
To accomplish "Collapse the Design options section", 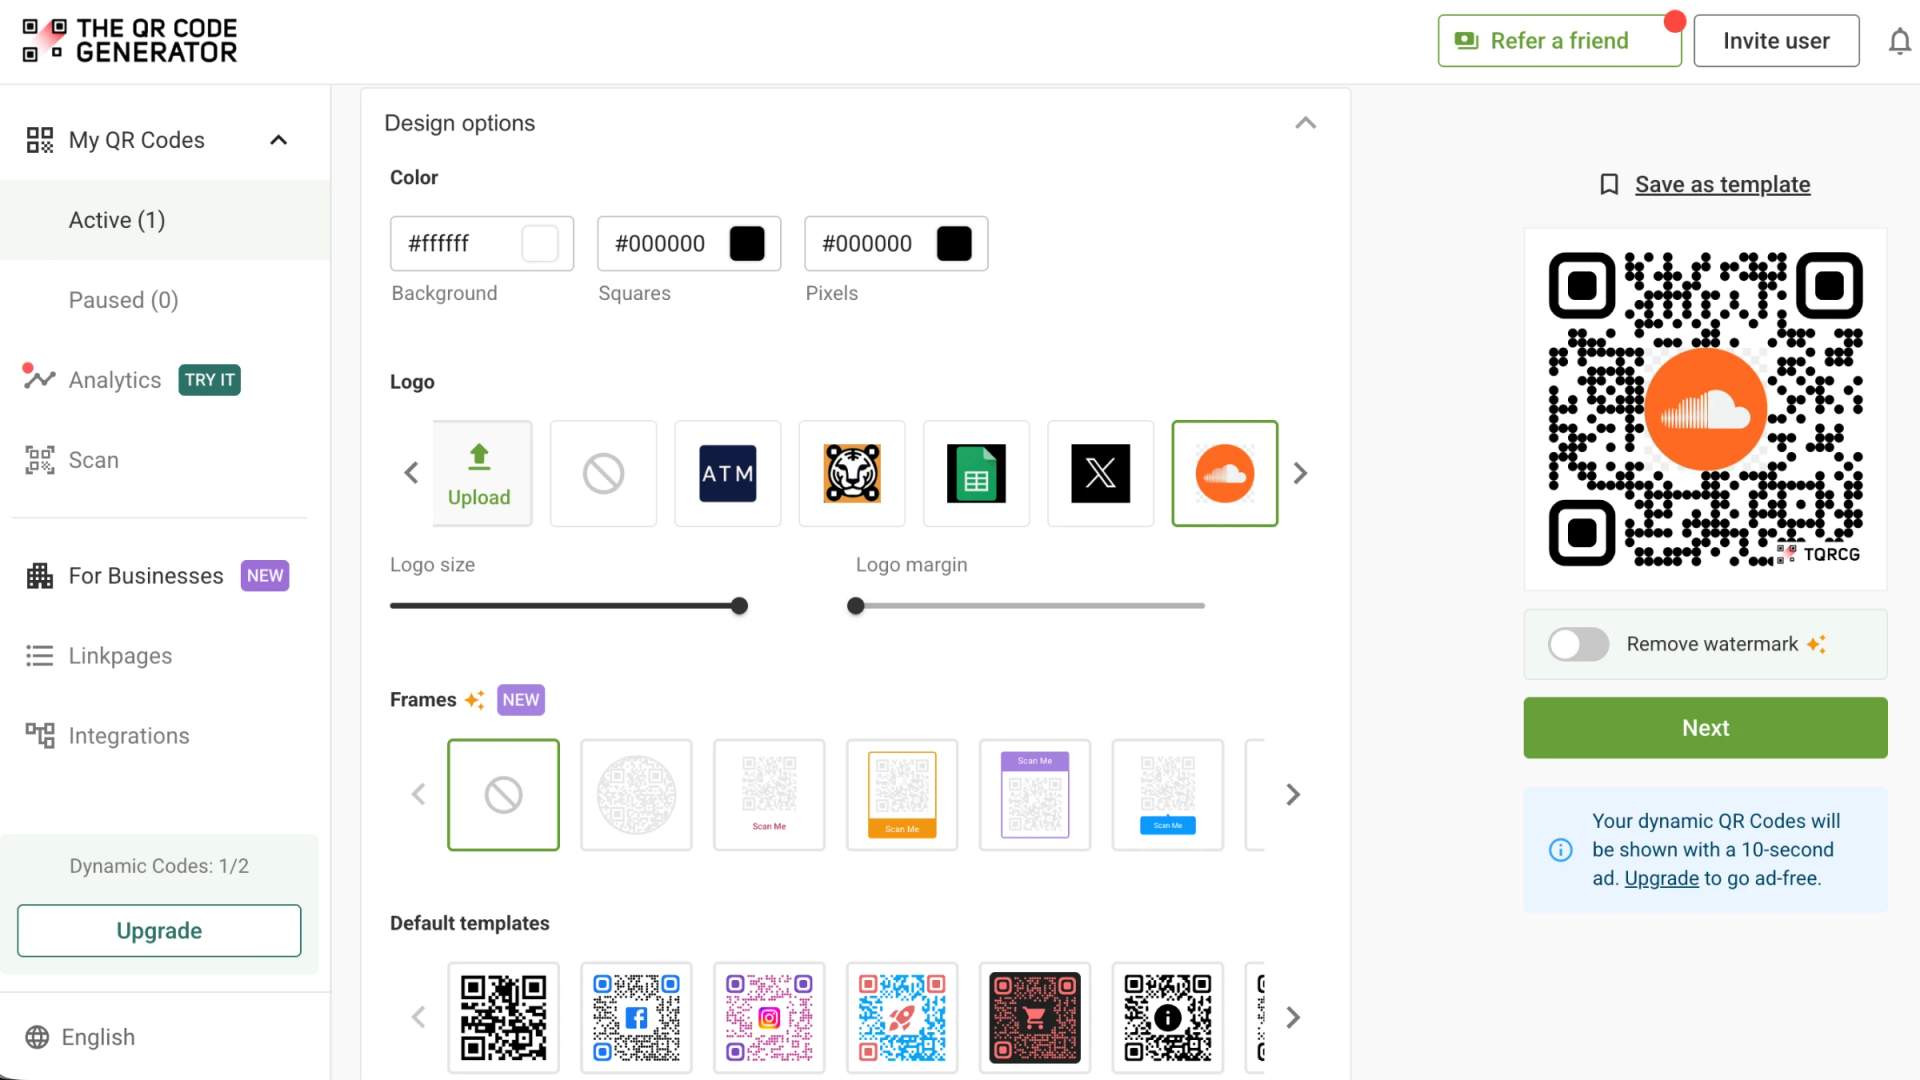I will (x=1305, y=123).
